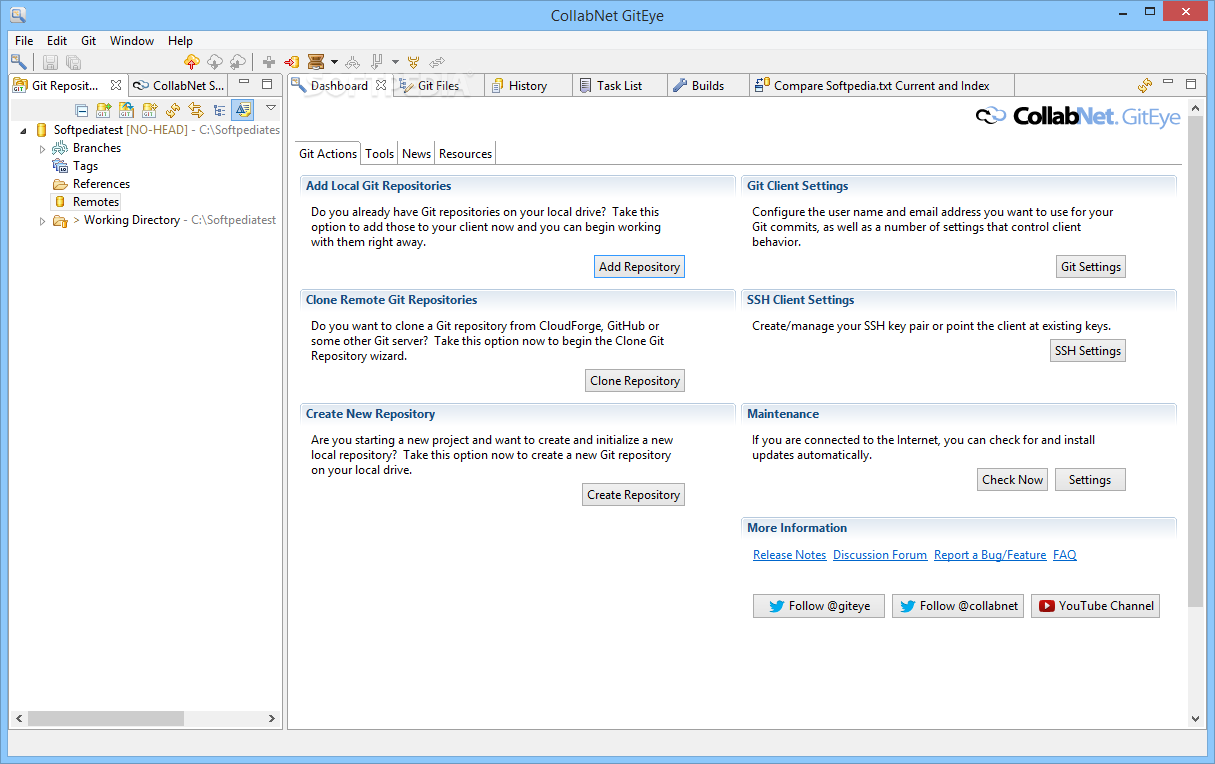Image resolution: width=1215 pixels, height=764 pixels.
Task: Click the Check Now button
Action: pos(1012,480)
